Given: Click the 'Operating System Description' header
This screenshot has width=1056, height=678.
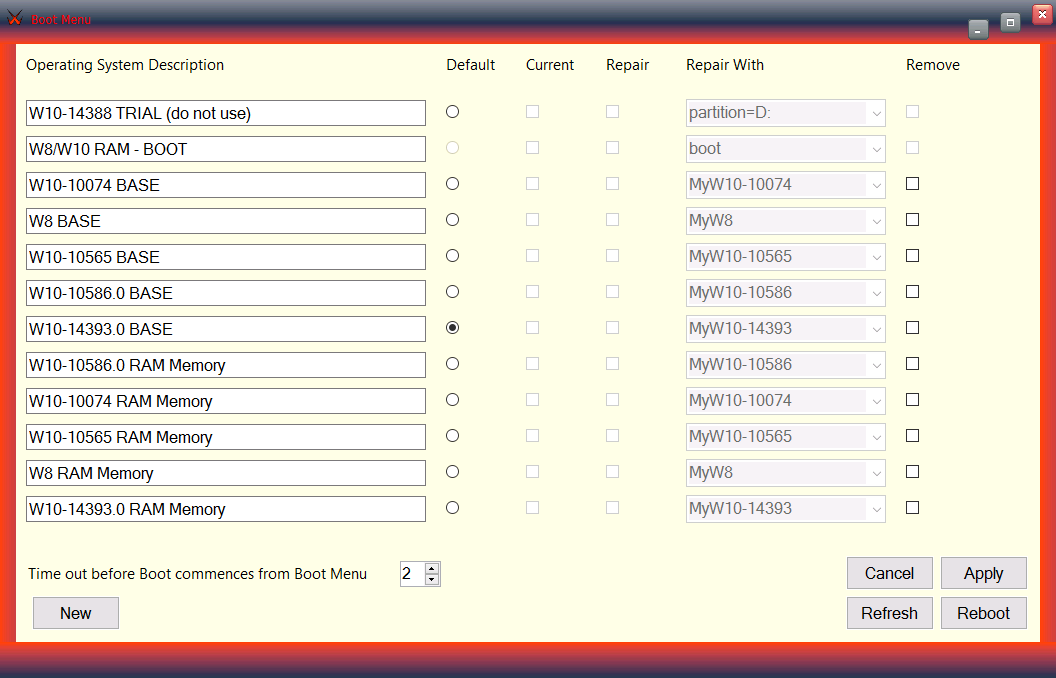Looking at the screenshot, I should [125, 65].
